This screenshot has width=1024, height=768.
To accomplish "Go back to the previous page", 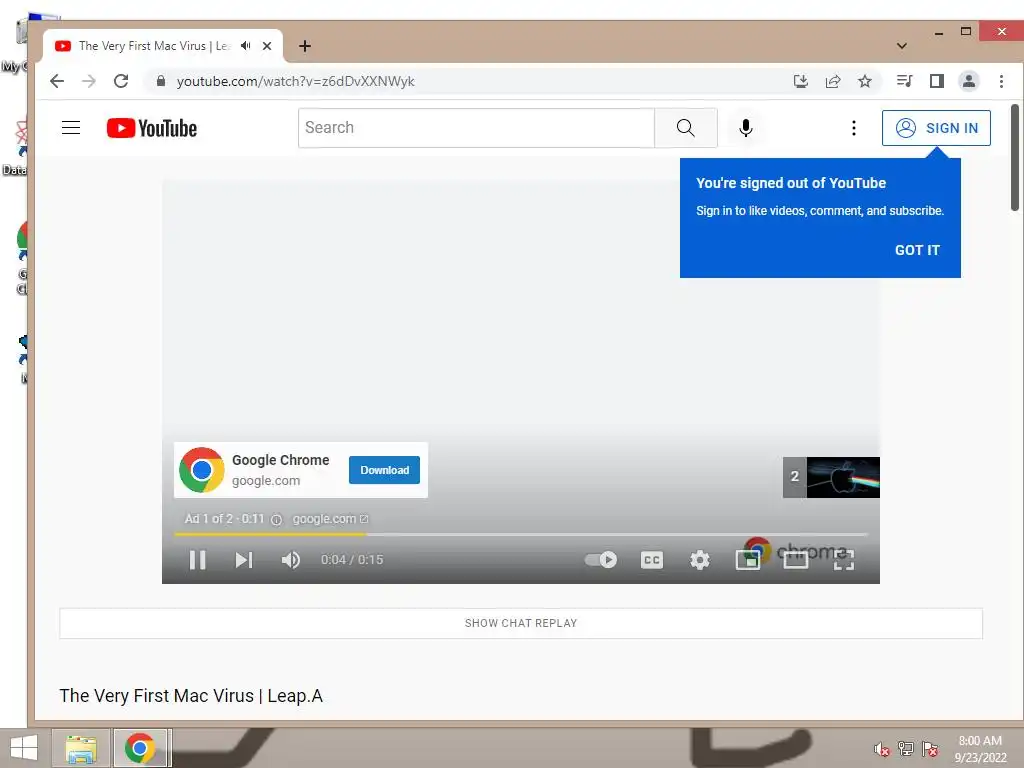I will 57,81.
